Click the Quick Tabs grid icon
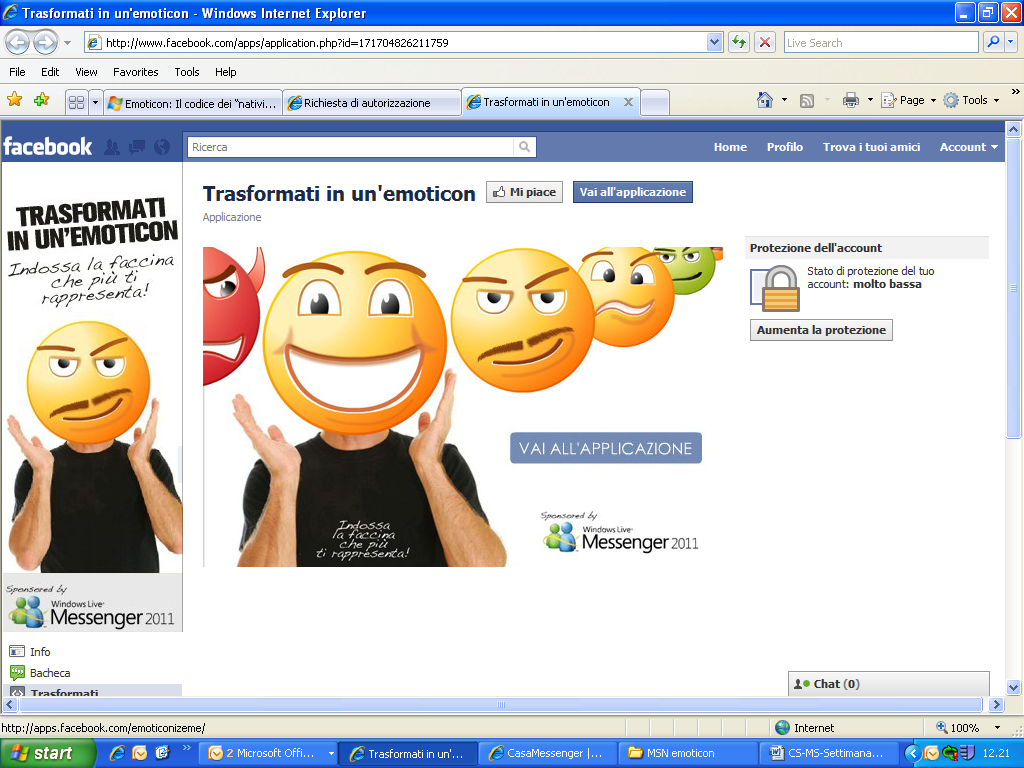This screenshot has height=768, width=1024. (76, 102)
